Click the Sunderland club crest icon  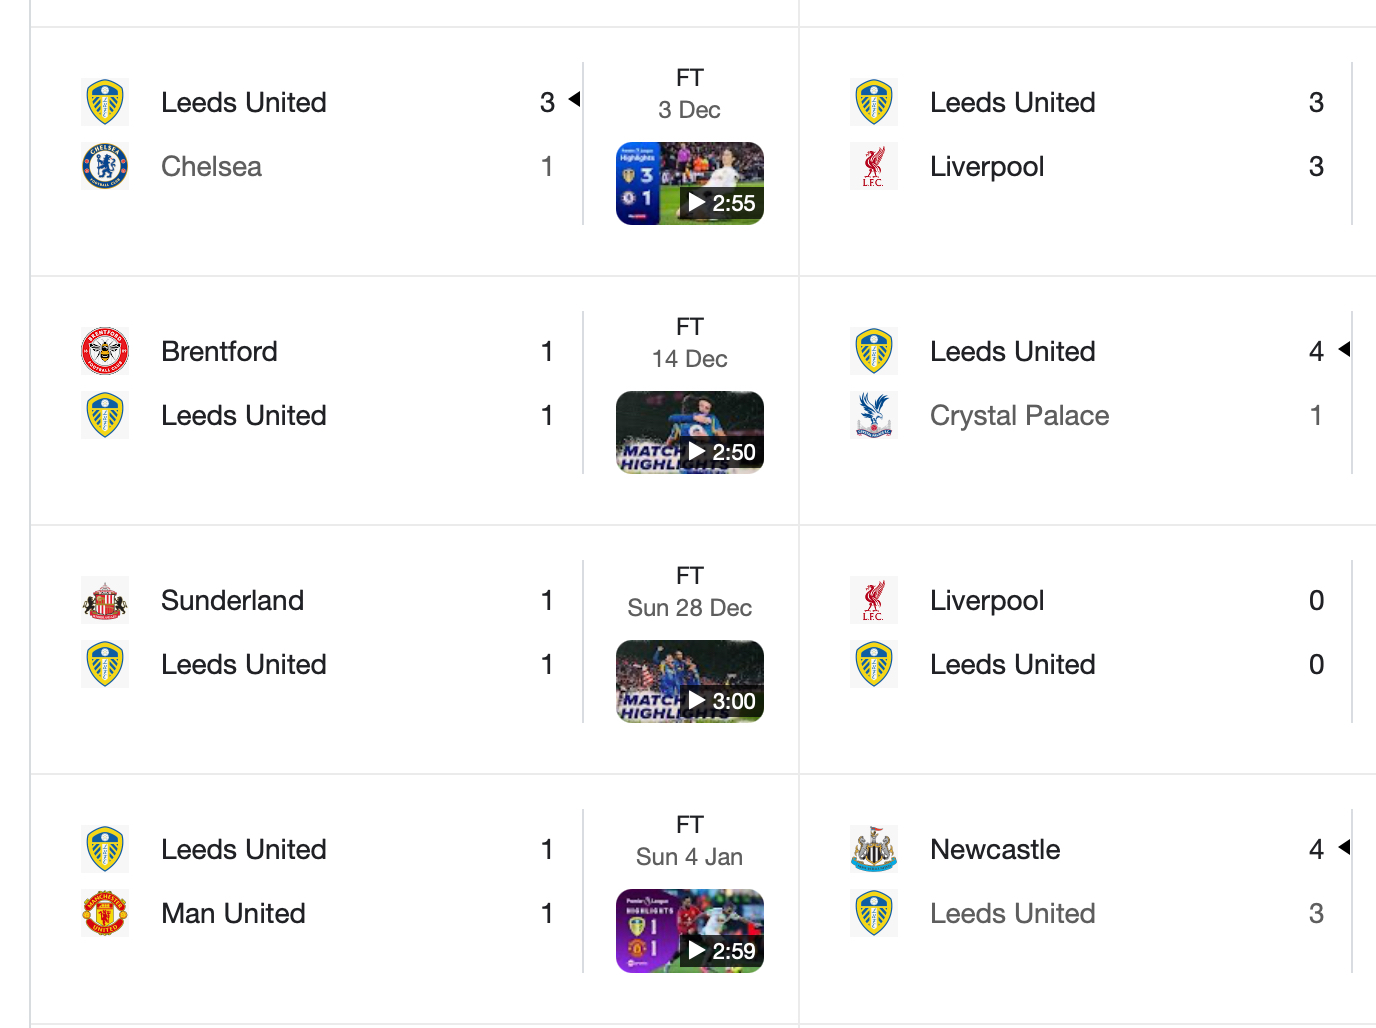(105, 601)
